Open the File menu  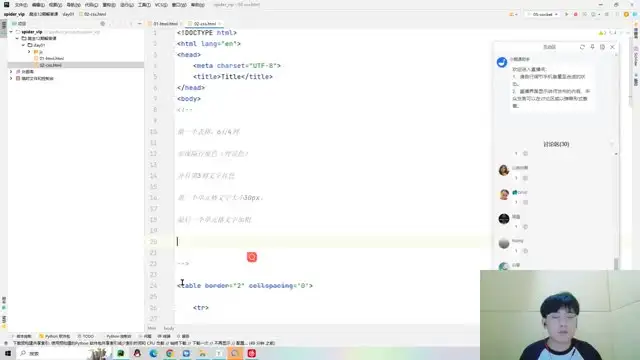(21, 5)
